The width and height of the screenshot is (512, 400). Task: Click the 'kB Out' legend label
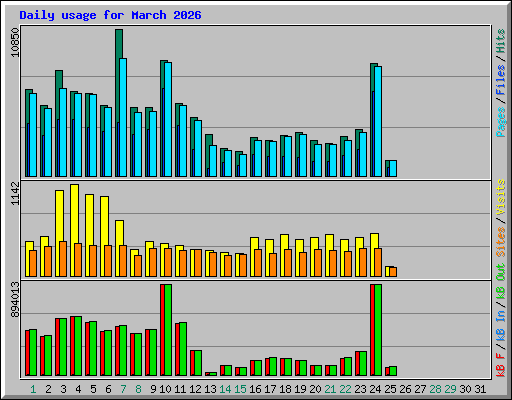click(500, 282)
